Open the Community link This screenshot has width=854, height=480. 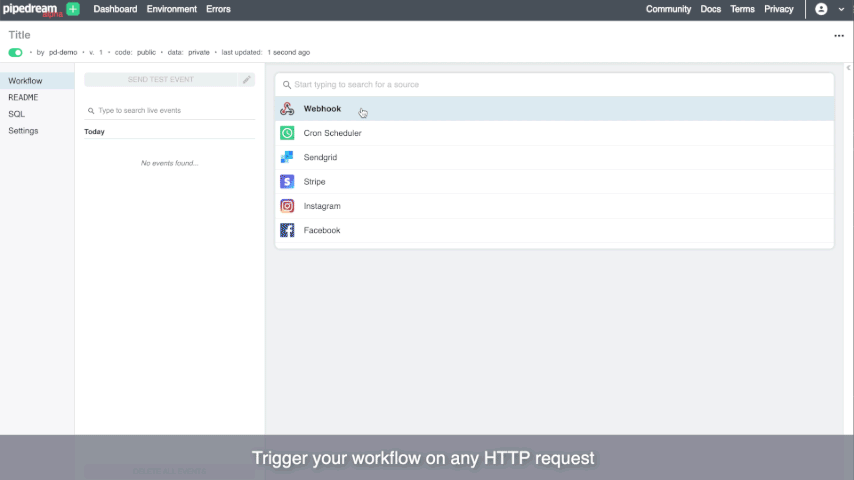pyautogui.click(x=668, y=9)
